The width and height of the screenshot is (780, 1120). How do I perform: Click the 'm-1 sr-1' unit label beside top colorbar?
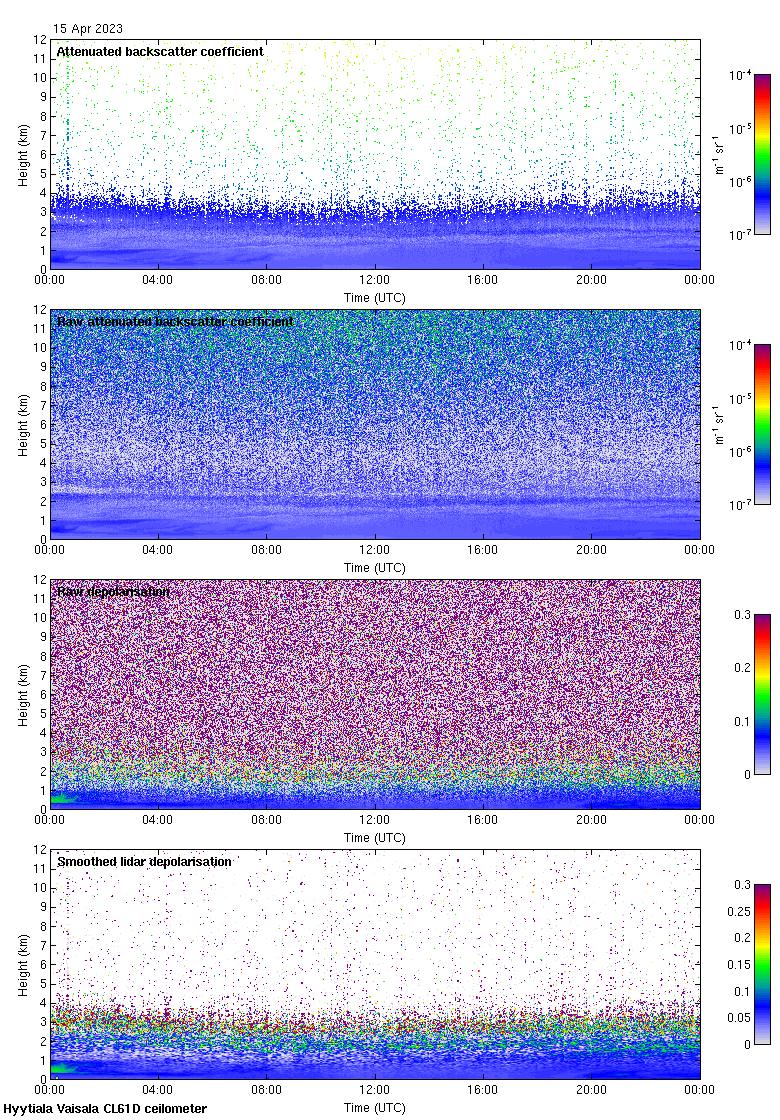(x=720, y=154)
